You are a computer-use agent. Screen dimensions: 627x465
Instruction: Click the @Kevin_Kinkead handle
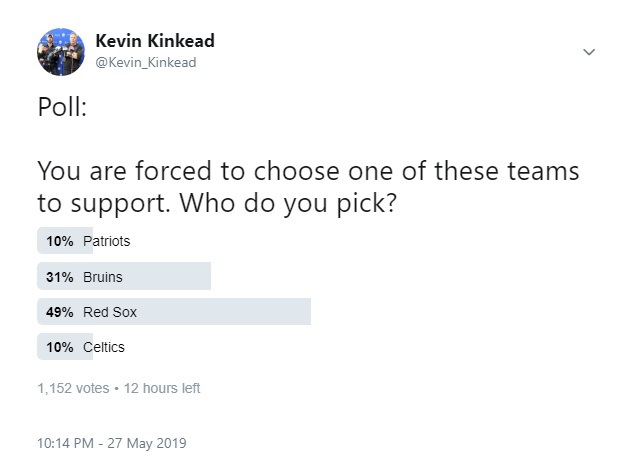[145, 62]
